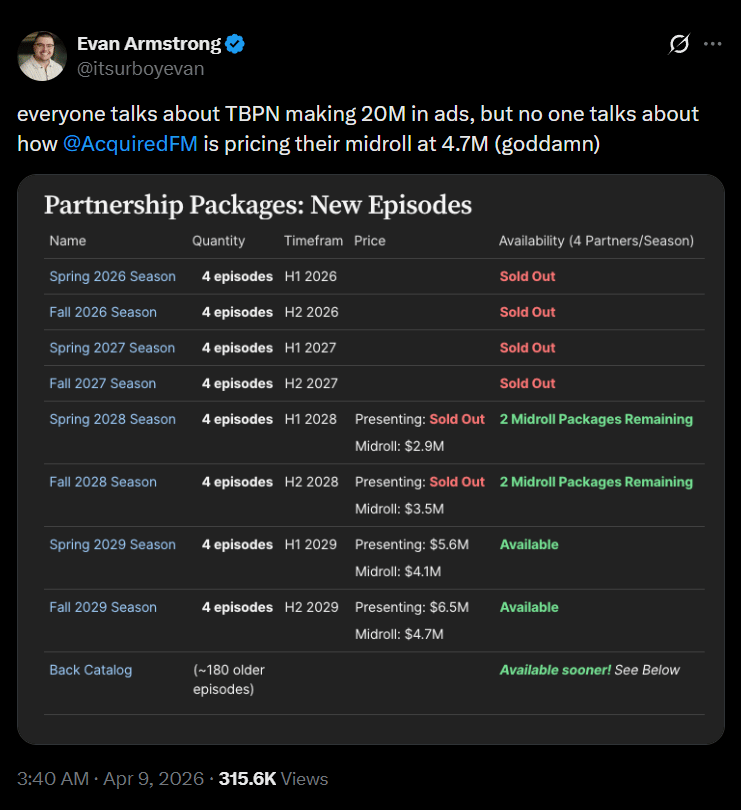This screenshot has height=810, width=741.
Task: Open the Spring 2028 Season link
Action: (x=112, y=420)
